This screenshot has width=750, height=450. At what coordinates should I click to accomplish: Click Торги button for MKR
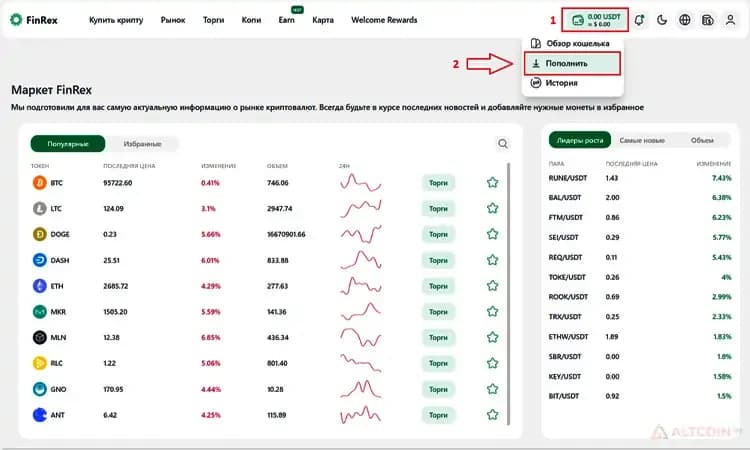(438, 312)
